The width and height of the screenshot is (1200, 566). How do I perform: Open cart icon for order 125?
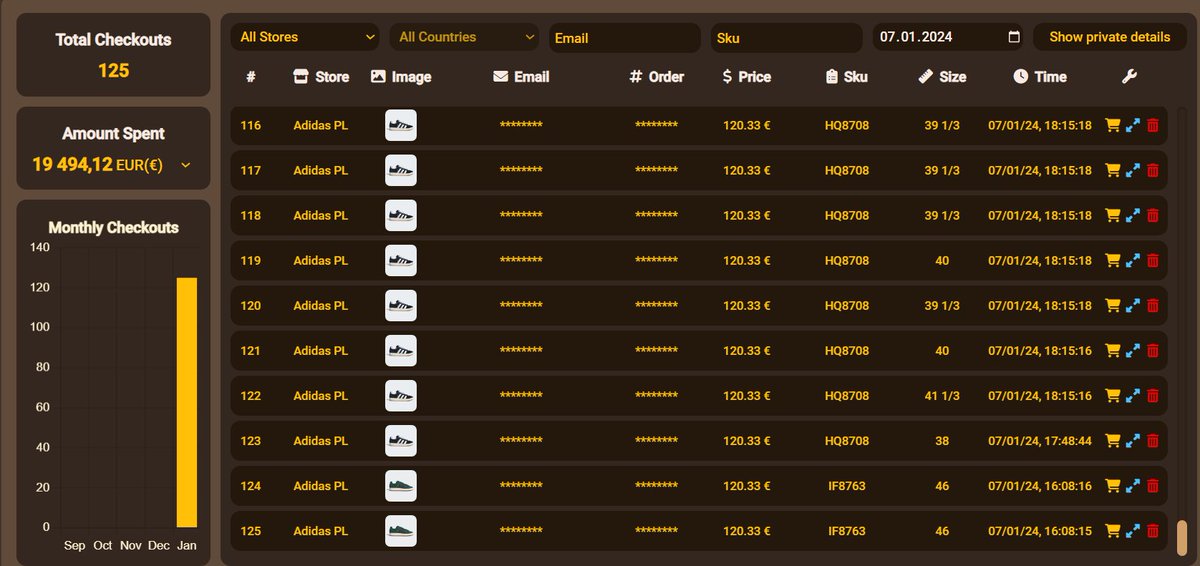point(1112,530)
